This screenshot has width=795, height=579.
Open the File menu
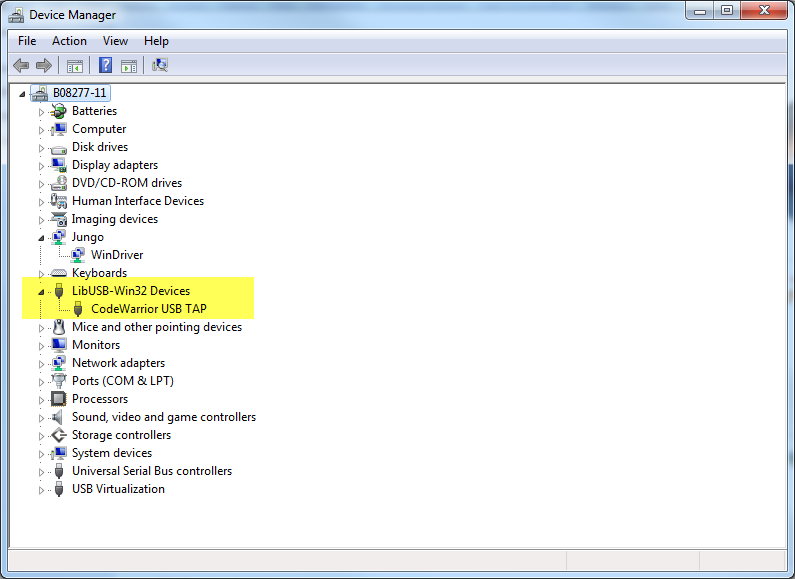(27, 41)
